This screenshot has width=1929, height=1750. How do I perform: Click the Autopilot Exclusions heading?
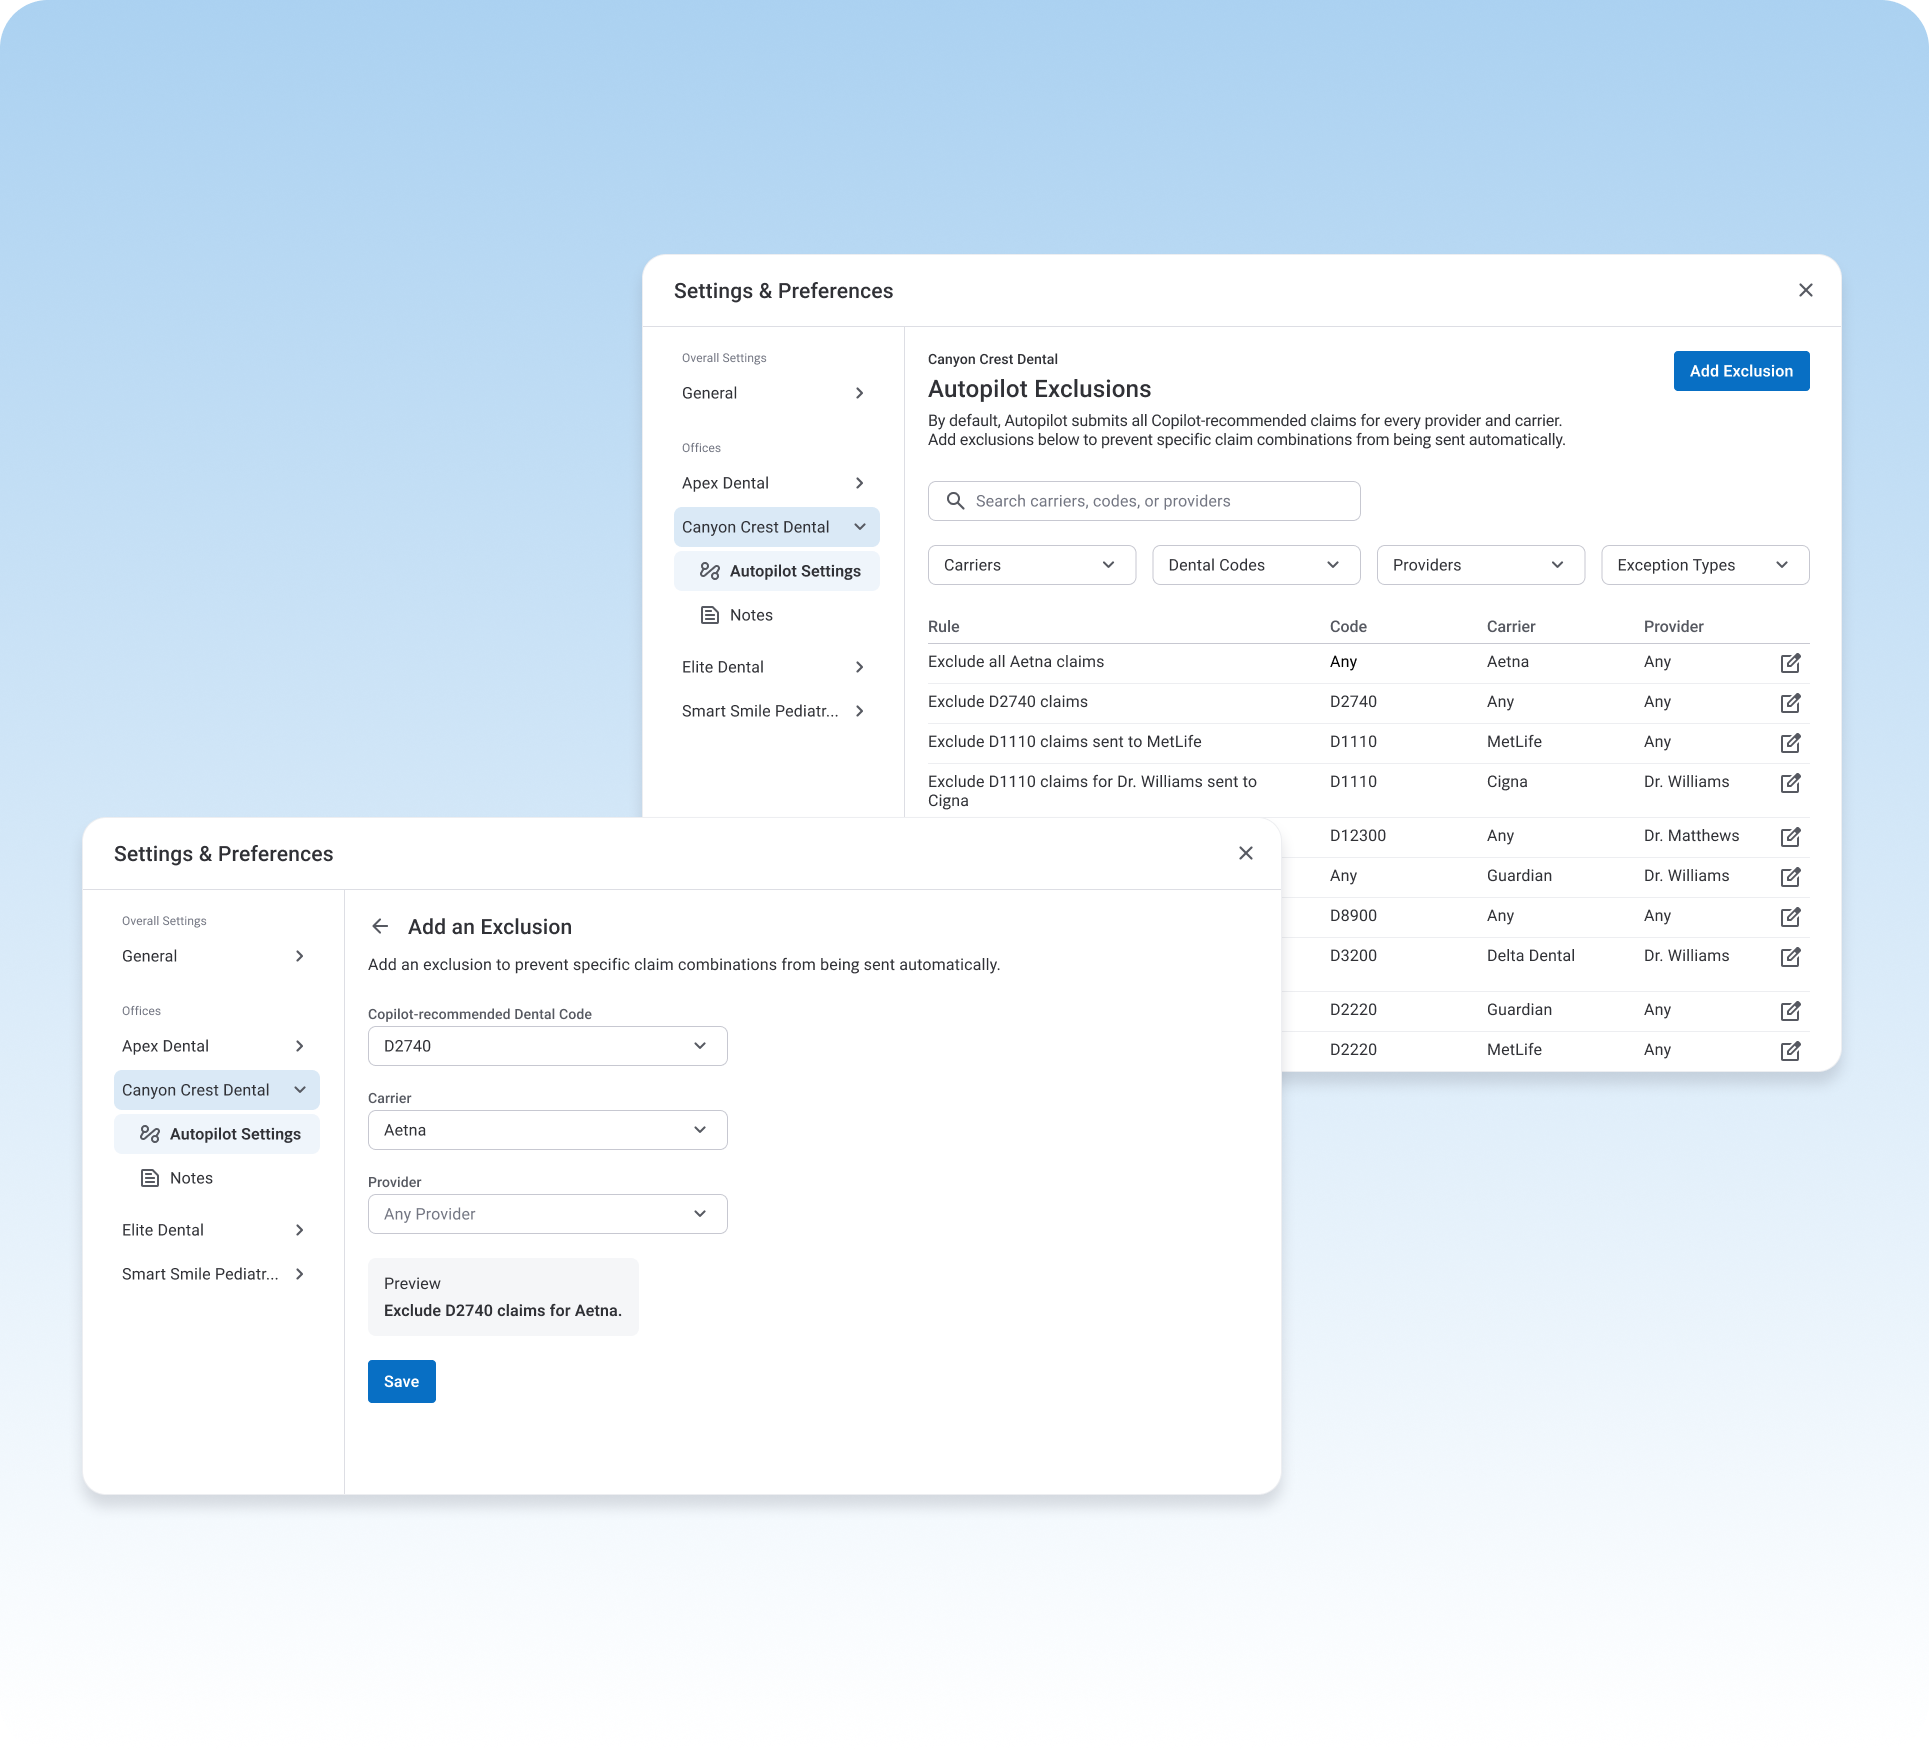1040,389
